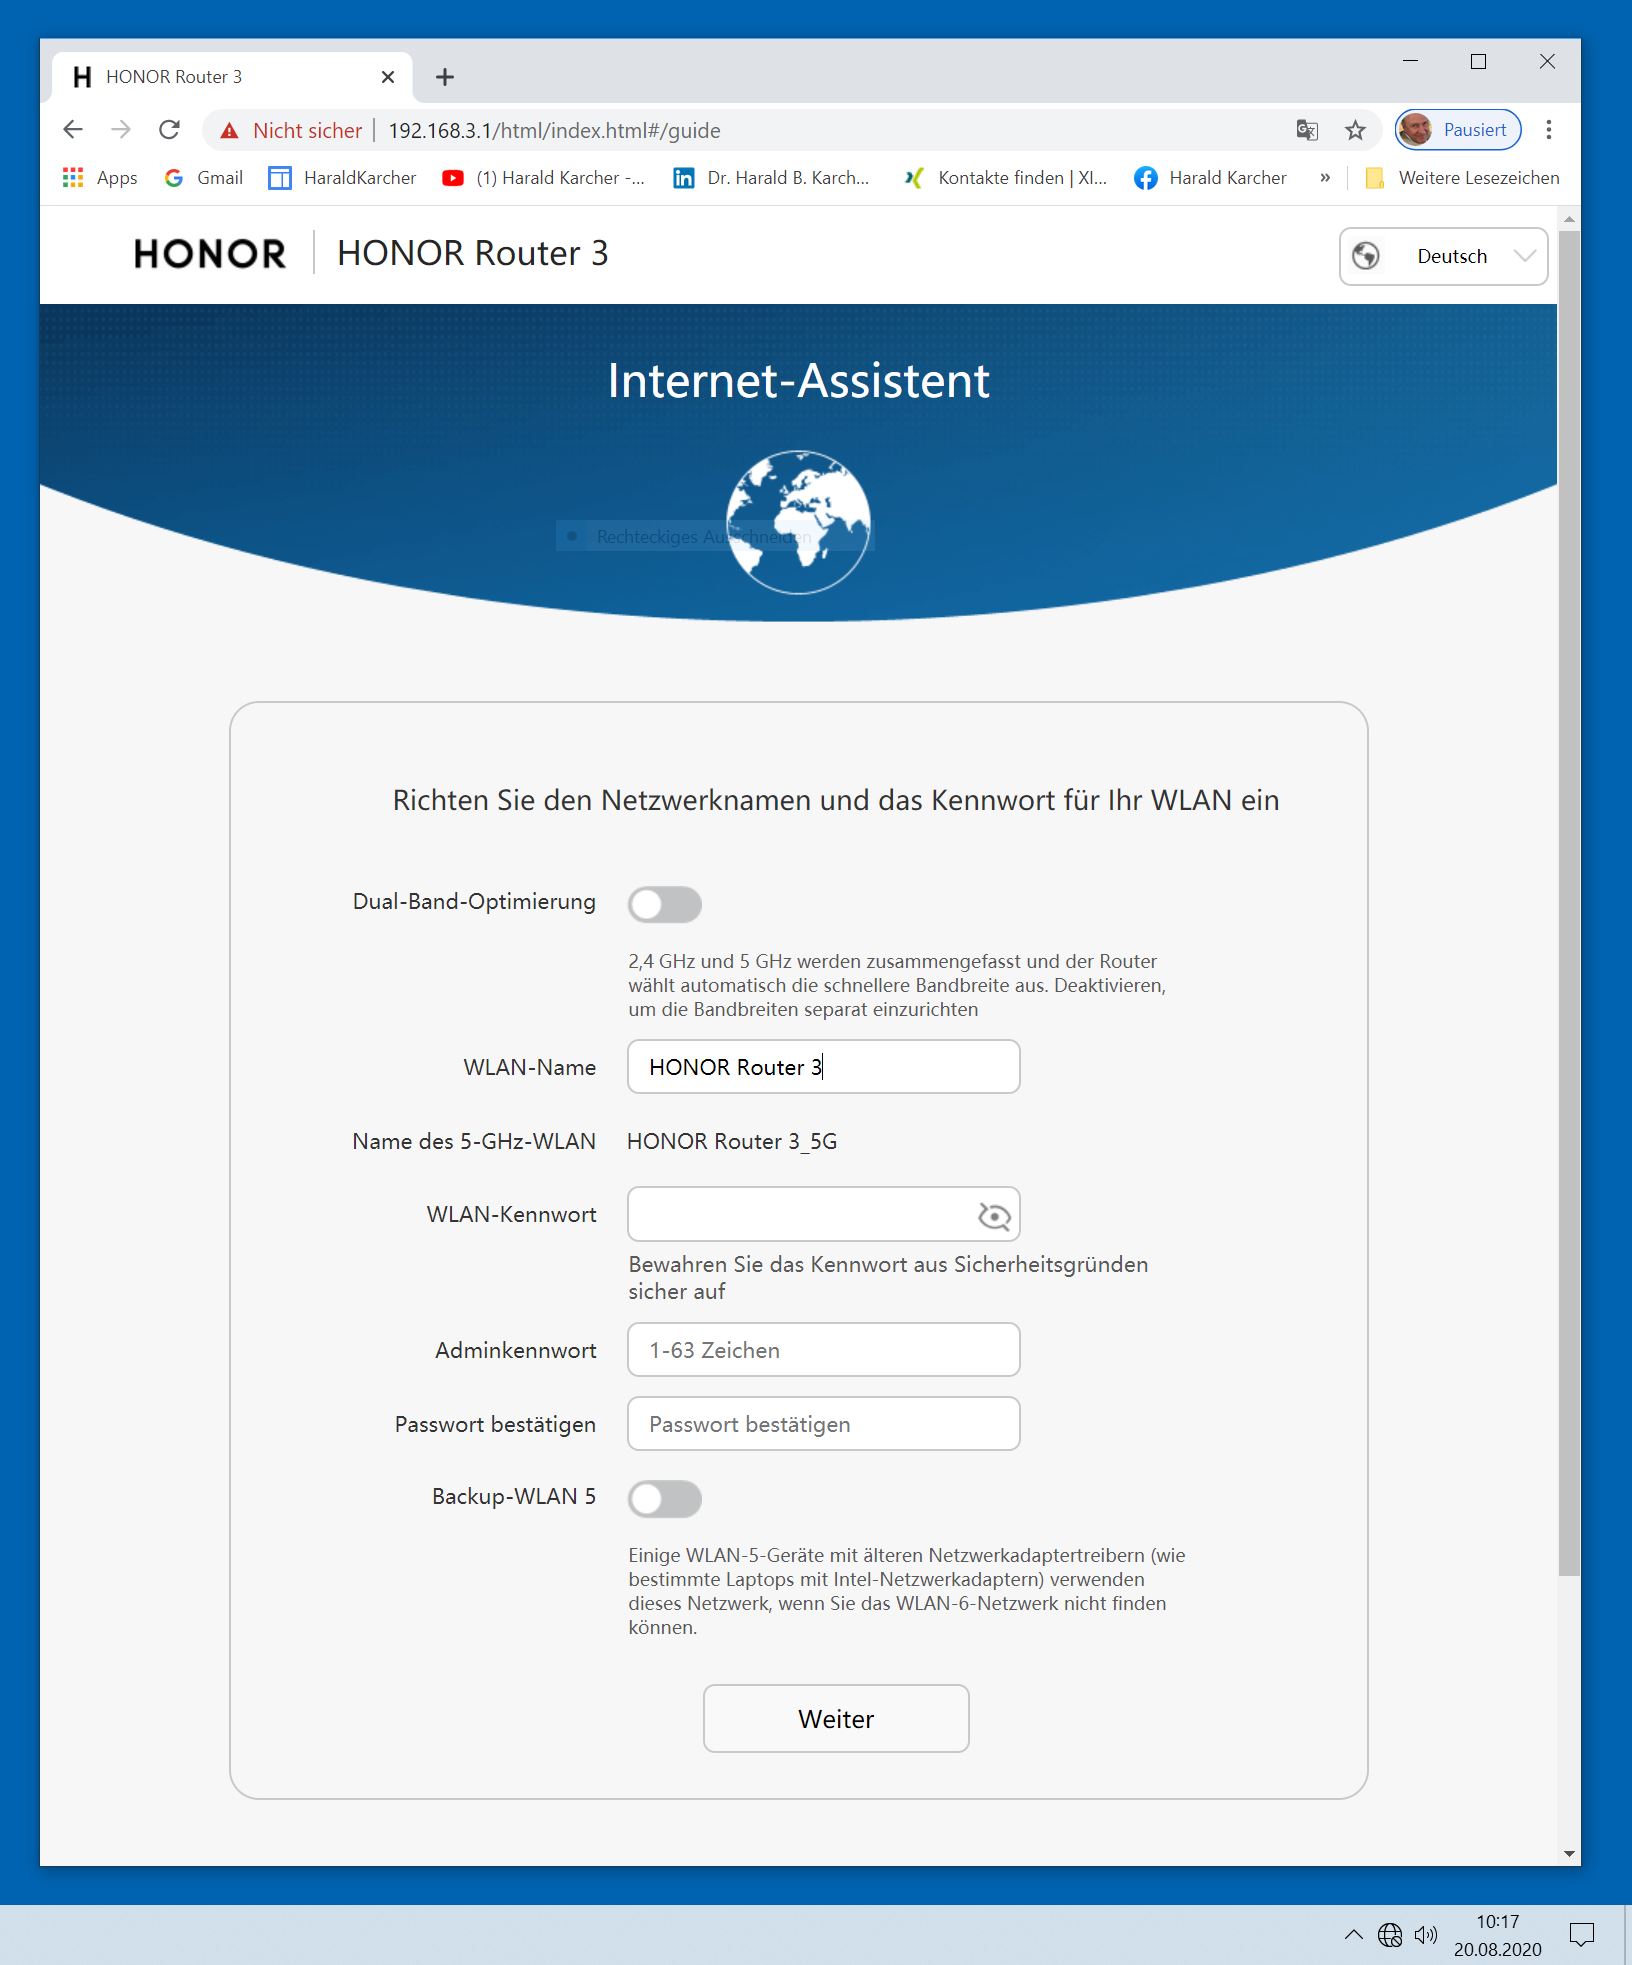The width and height of the screenshot is (1632, 1965).
Task: Click the 'HONOR Router 3_5G' value
Action: (x=732, y=1141)
